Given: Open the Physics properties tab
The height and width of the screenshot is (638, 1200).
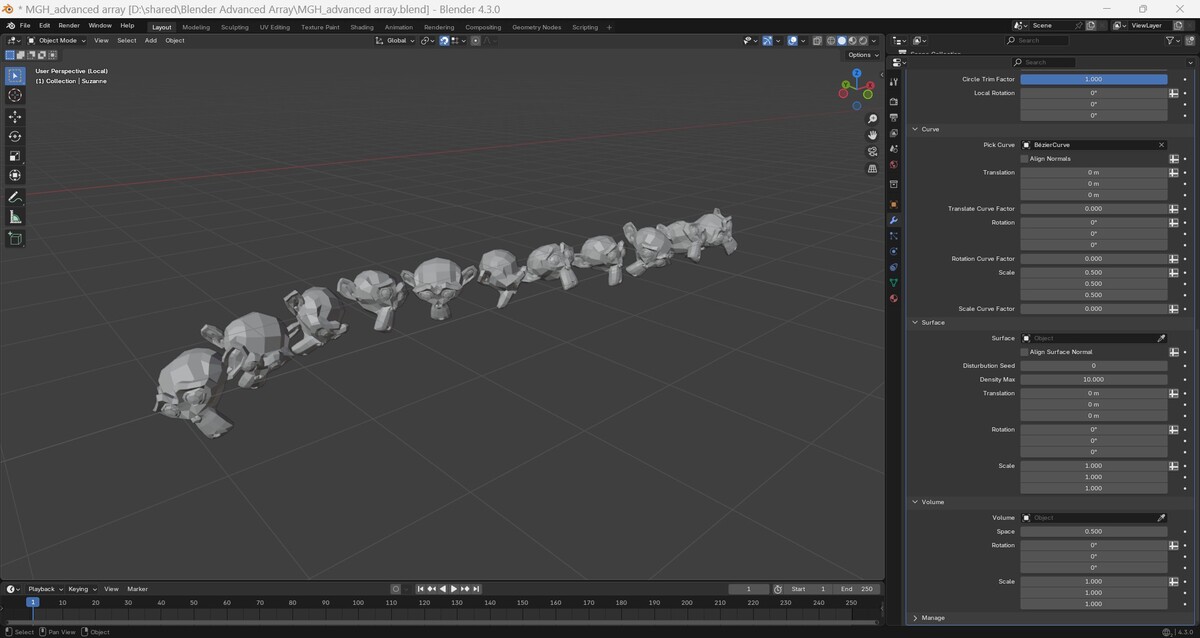Looking at the screenshot, I should tap(894, 251).
